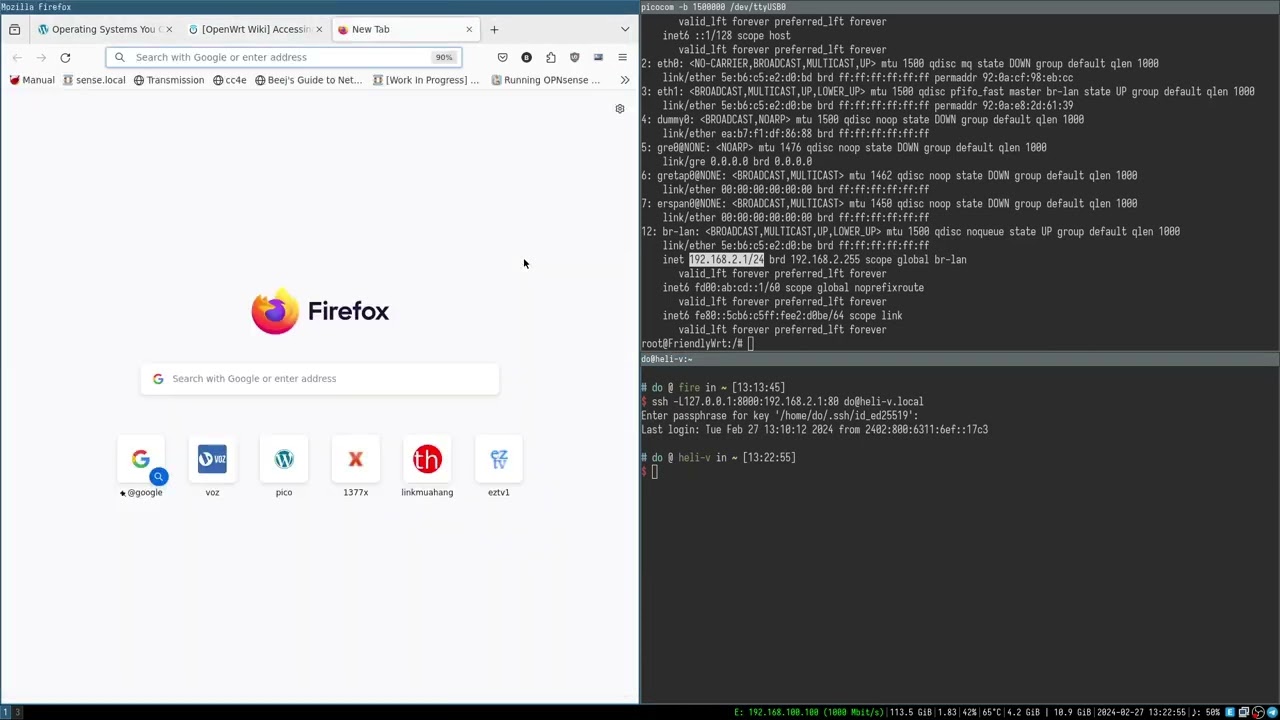Screen dimensions: 1280x720
Task: Click the volume 50% status indicator
Action: [x=1207, y=712]
